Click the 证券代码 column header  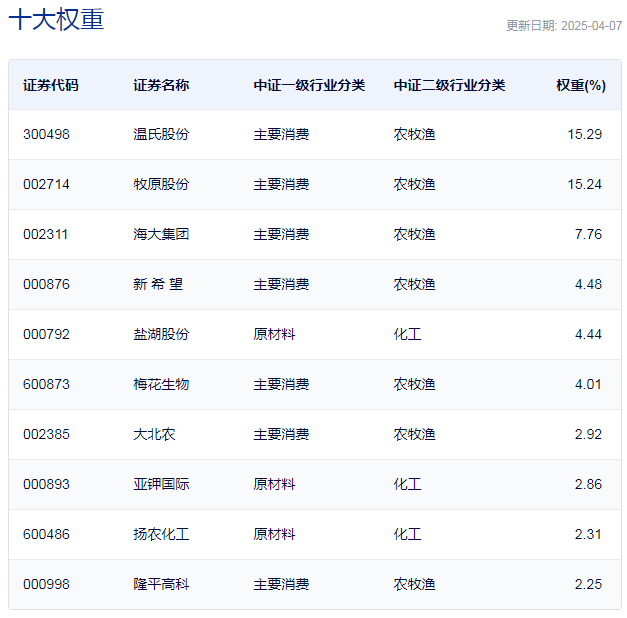(50, 85)
